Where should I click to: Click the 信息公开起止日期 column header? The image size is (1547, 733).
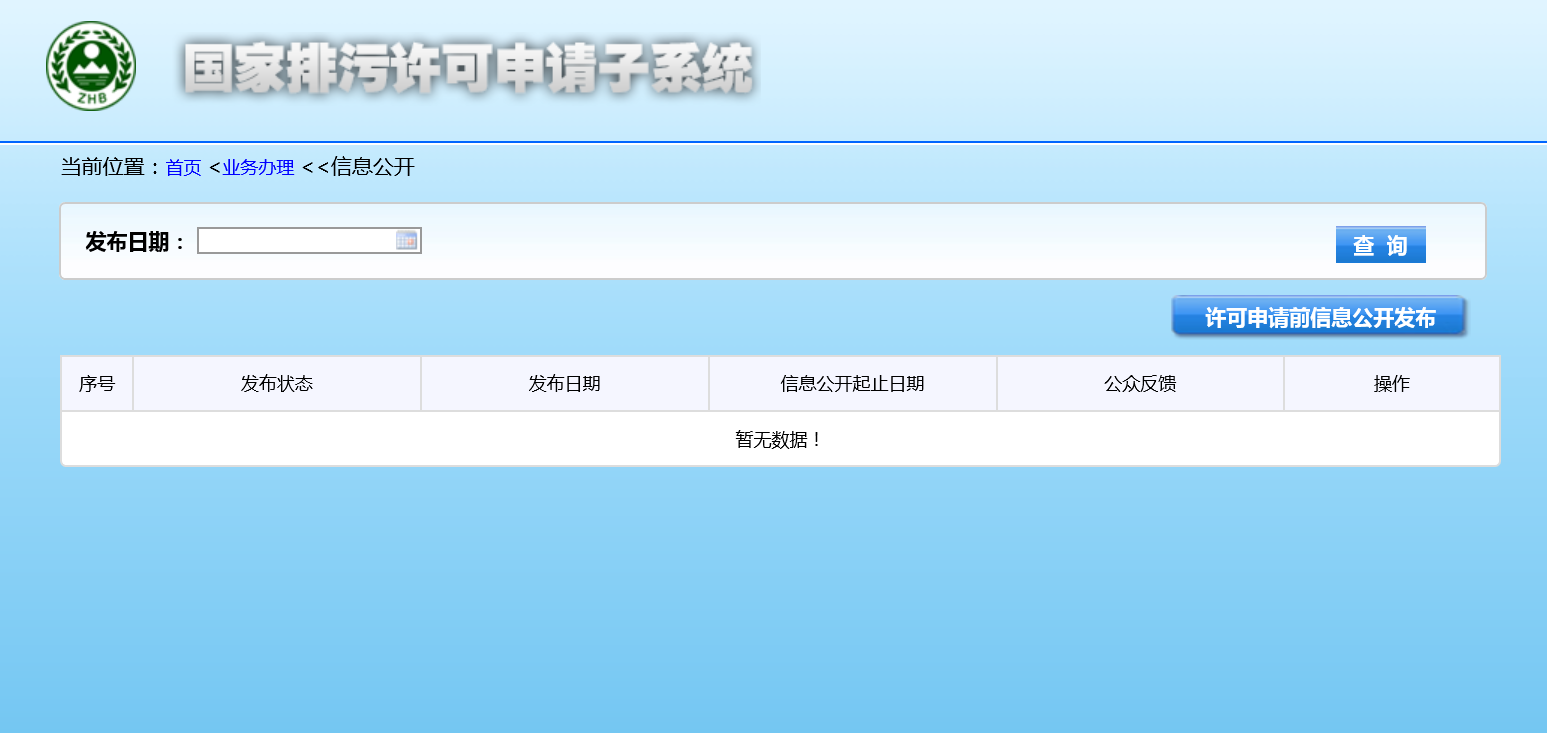pyautogui.click(x=852, y=384)
